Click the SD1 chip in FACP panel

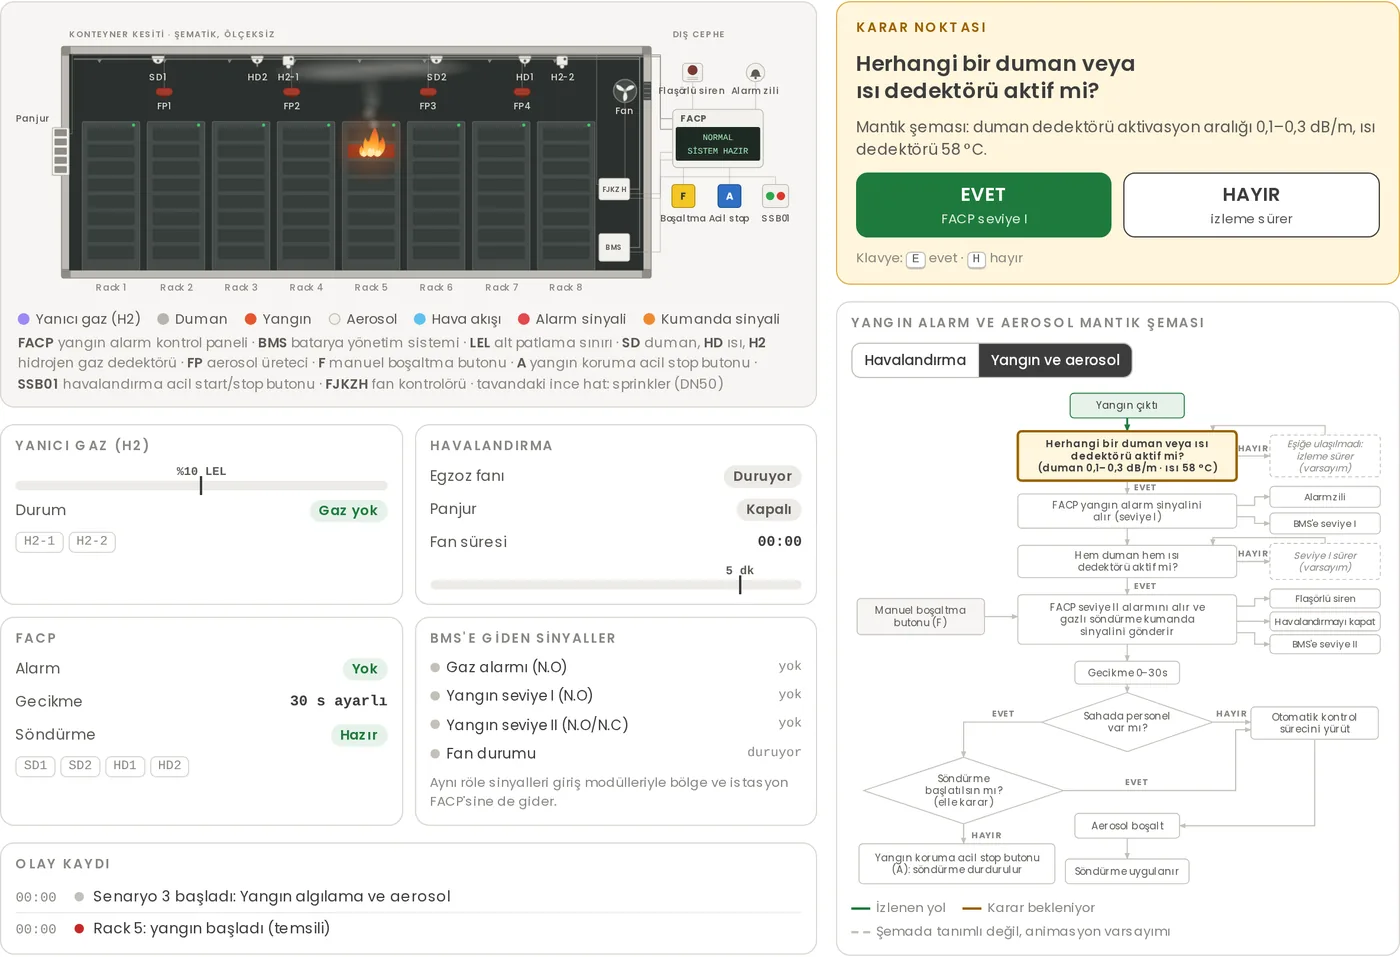click(35, 766)
